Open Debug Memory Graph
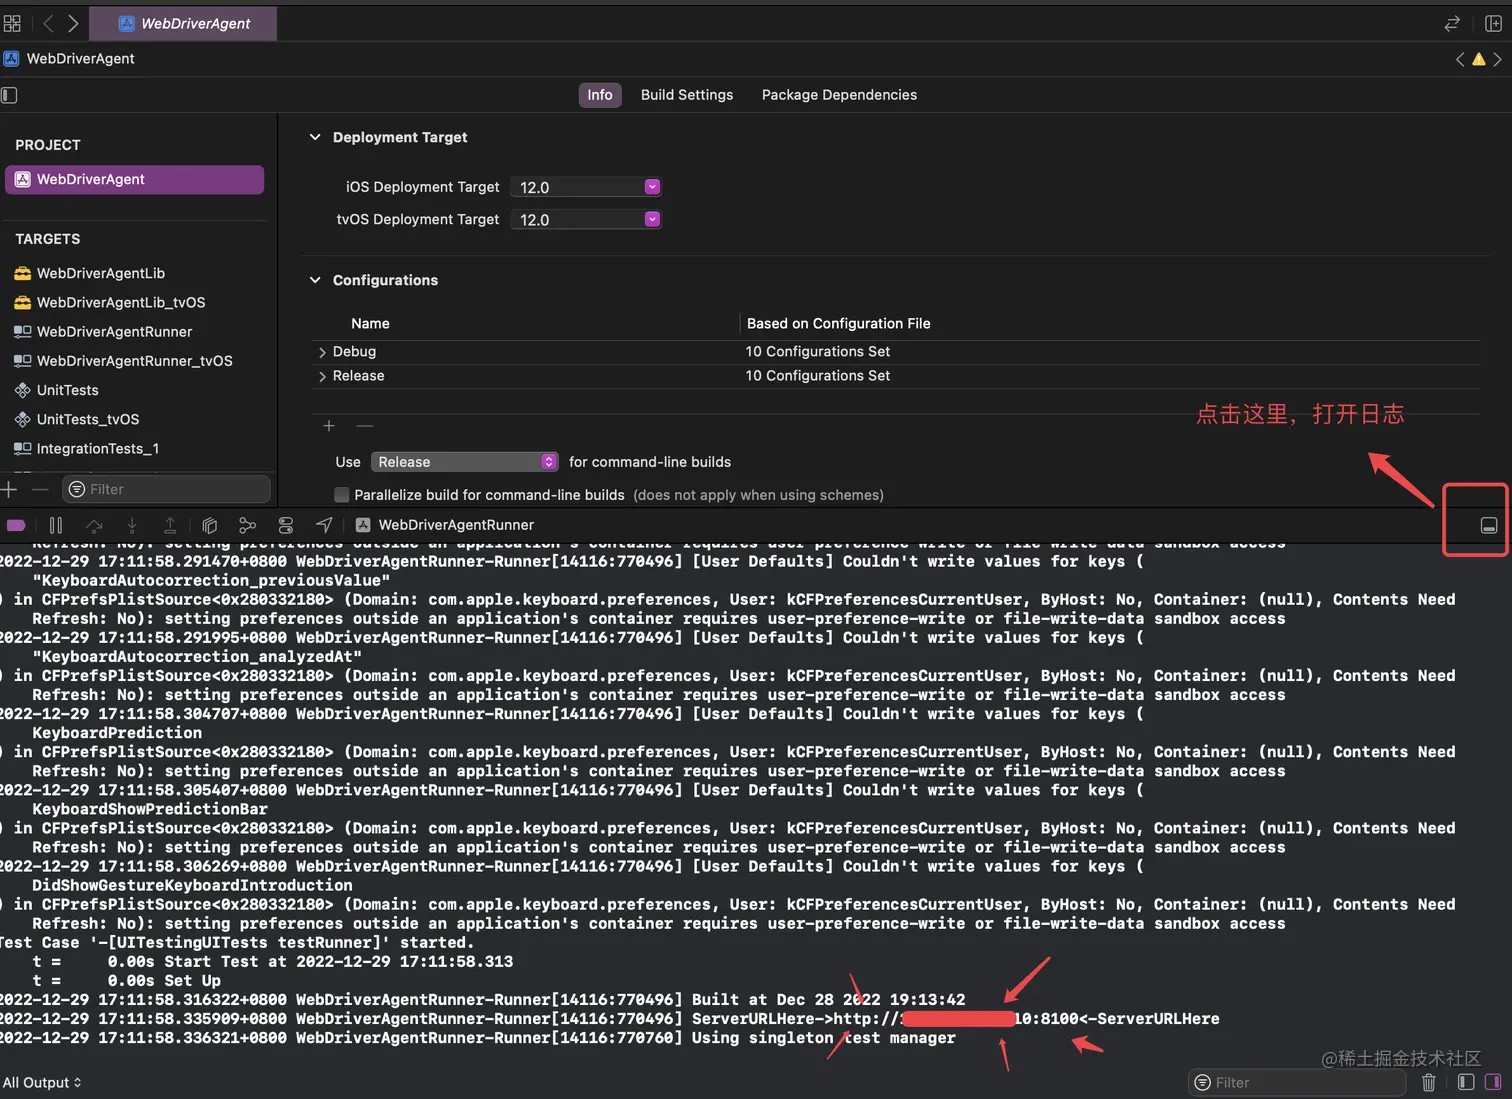The image size is (1512, 1099). pyautogui.click(x=247, y=525)
